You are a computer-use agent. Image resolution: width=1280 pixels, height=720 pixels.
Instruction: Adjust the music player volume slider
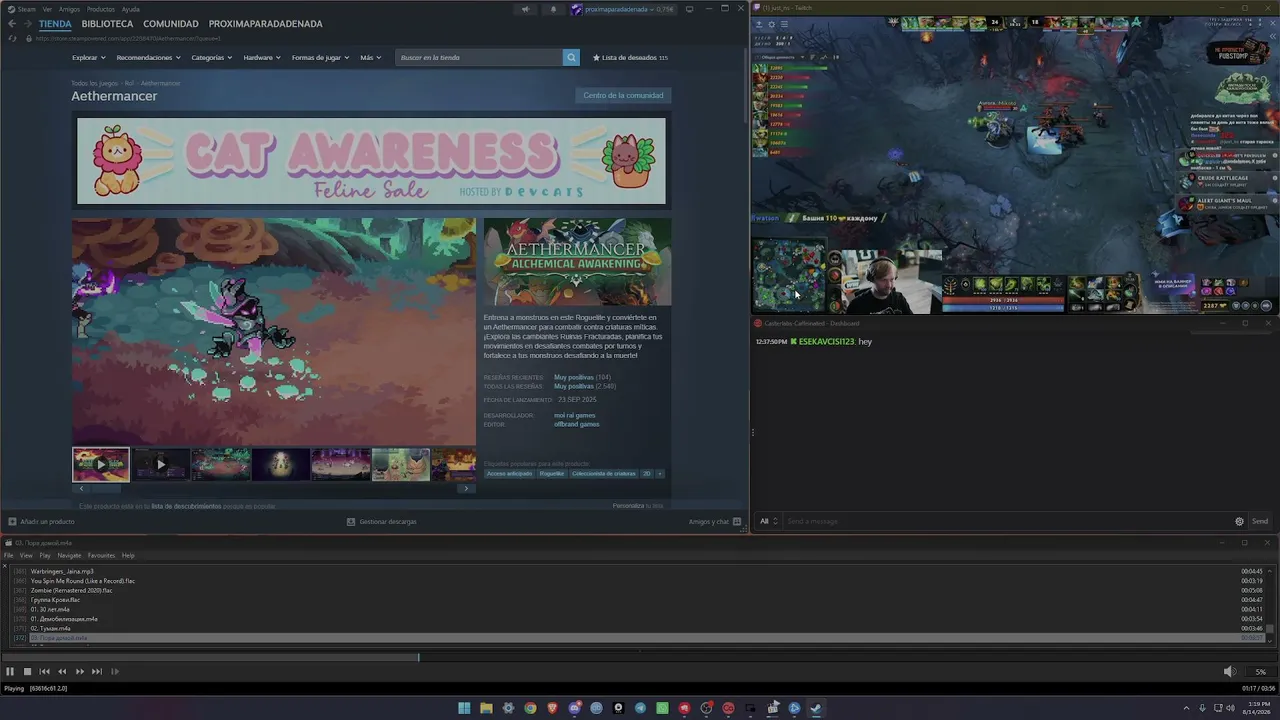pyautogui.click(x=1260, y=672)
